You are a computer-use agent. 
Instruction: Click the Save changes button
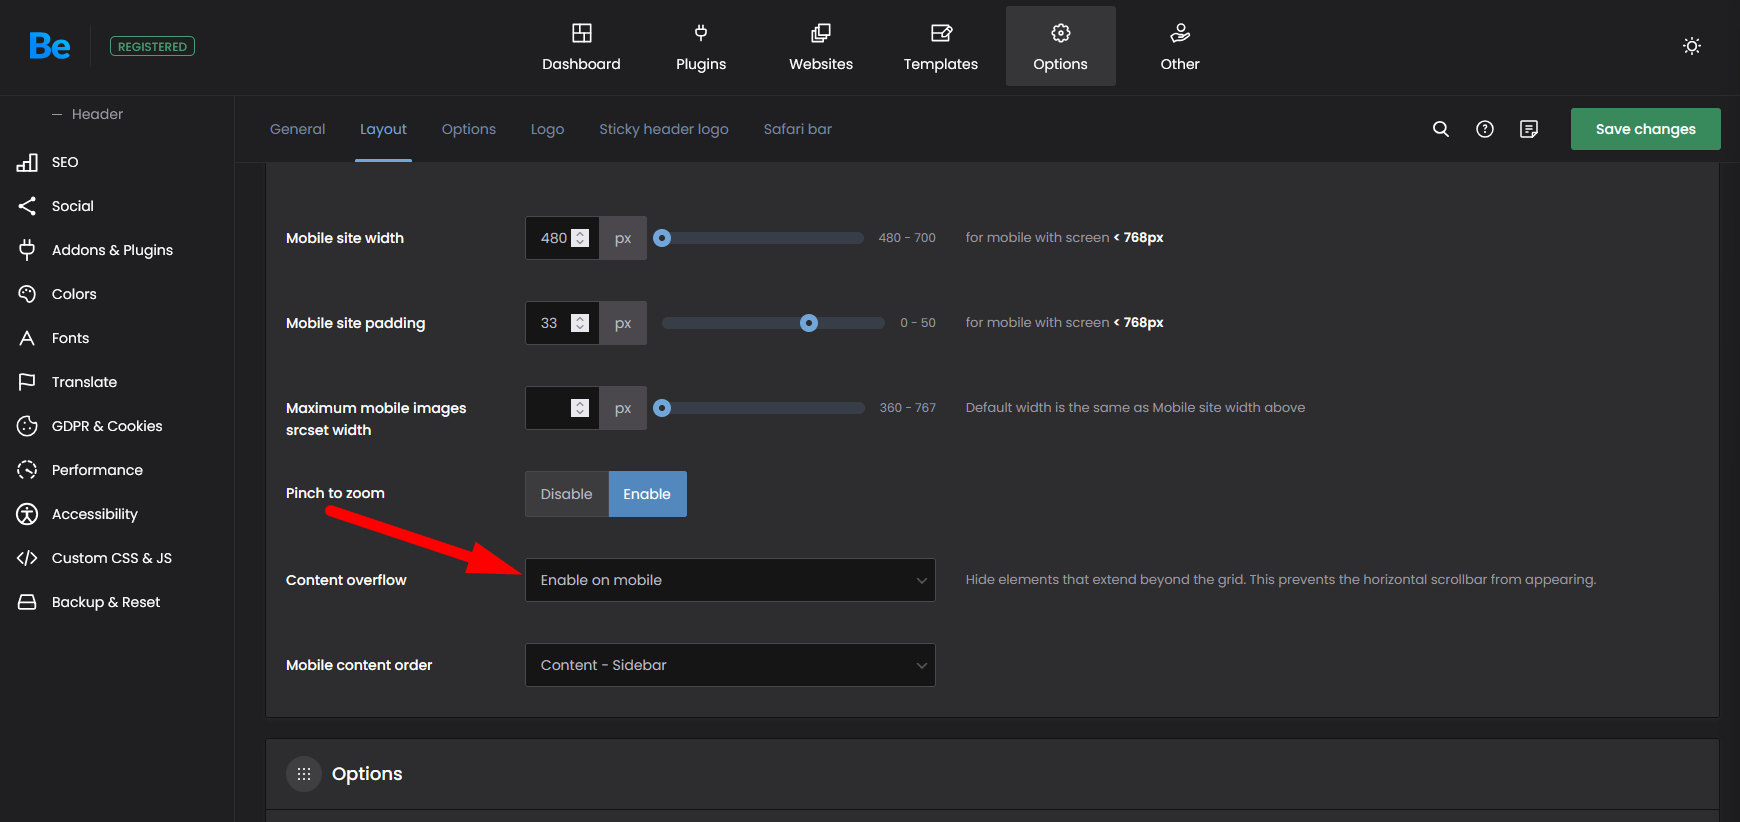(1646, 129)
